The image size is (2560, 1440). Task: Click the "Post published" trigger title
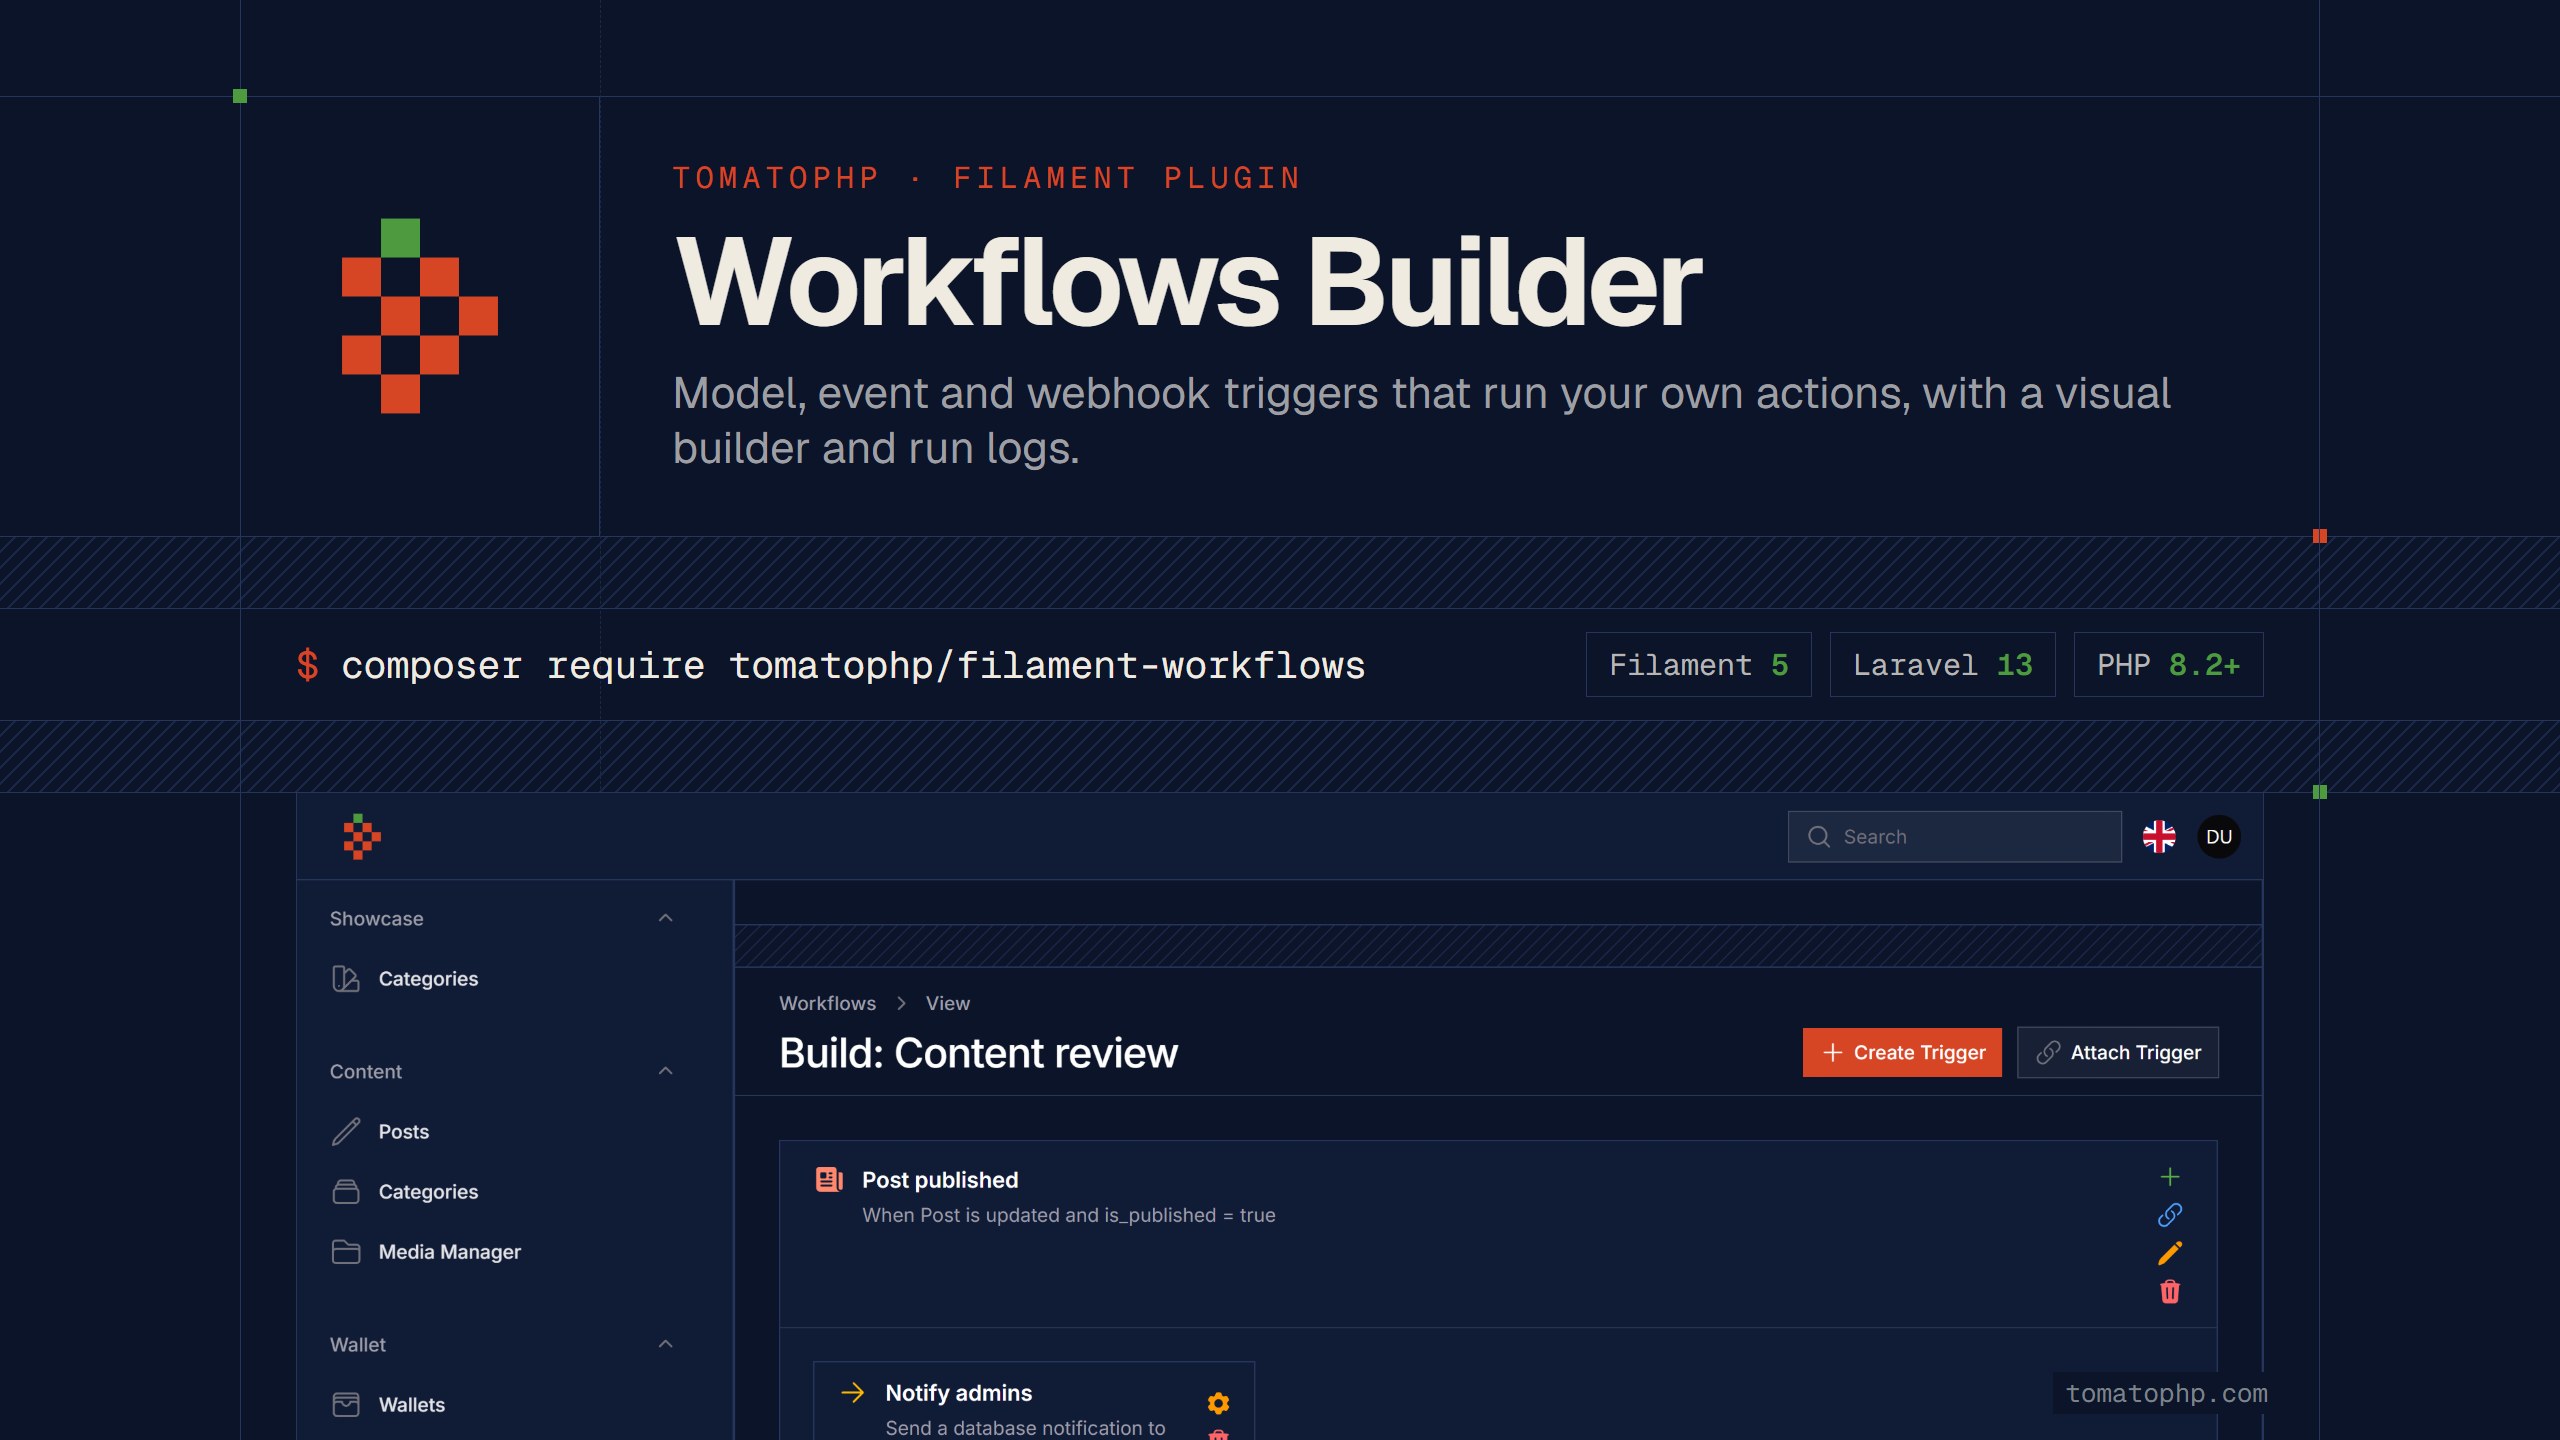coord(940,1180)
